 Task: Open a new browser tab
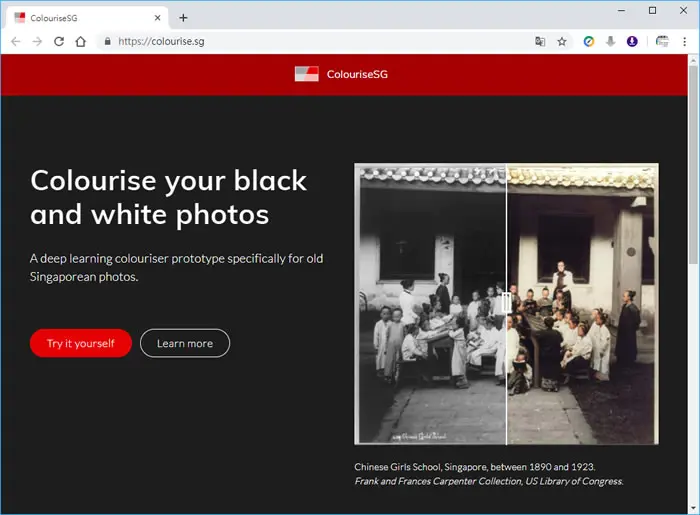tap(183, 18)
